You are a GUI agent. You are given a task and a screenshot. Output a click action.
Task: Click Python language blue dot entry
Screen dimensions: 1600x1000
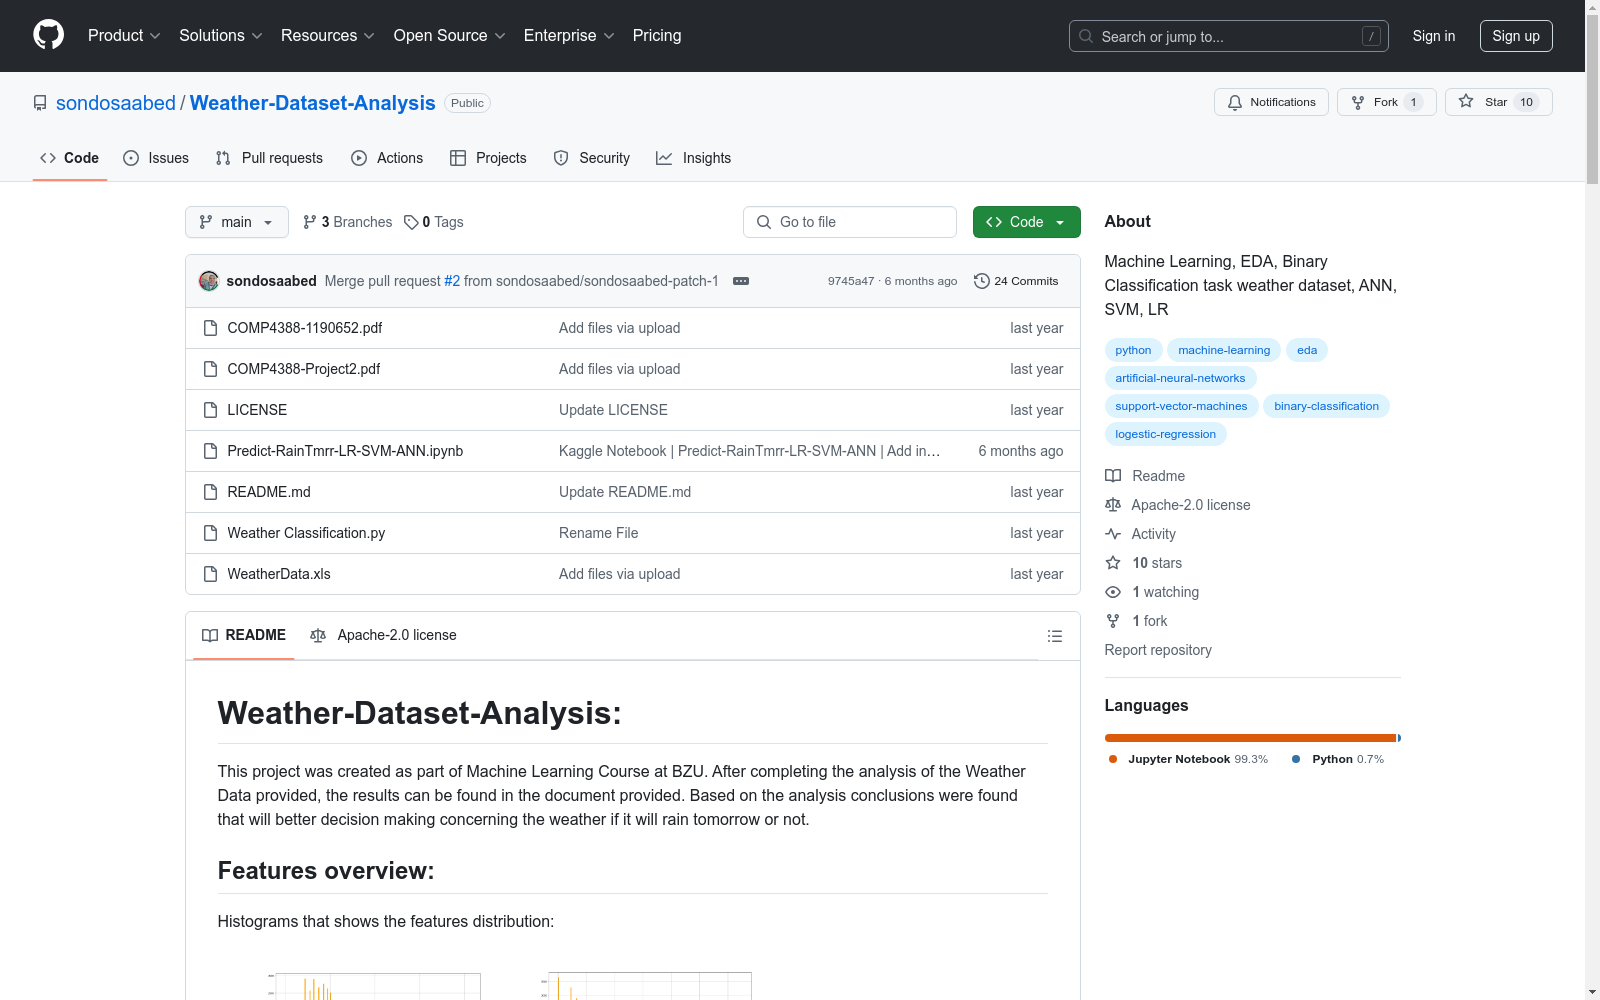1338,759
